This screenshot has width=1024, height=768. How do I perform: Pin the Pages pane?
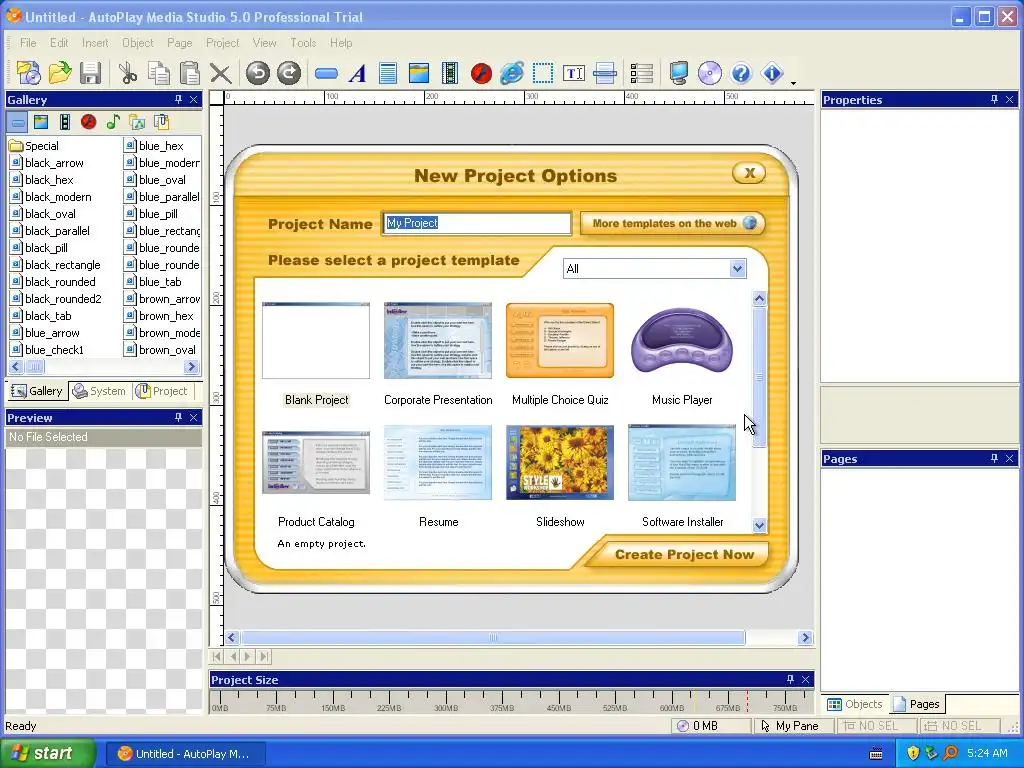[994, 458]
